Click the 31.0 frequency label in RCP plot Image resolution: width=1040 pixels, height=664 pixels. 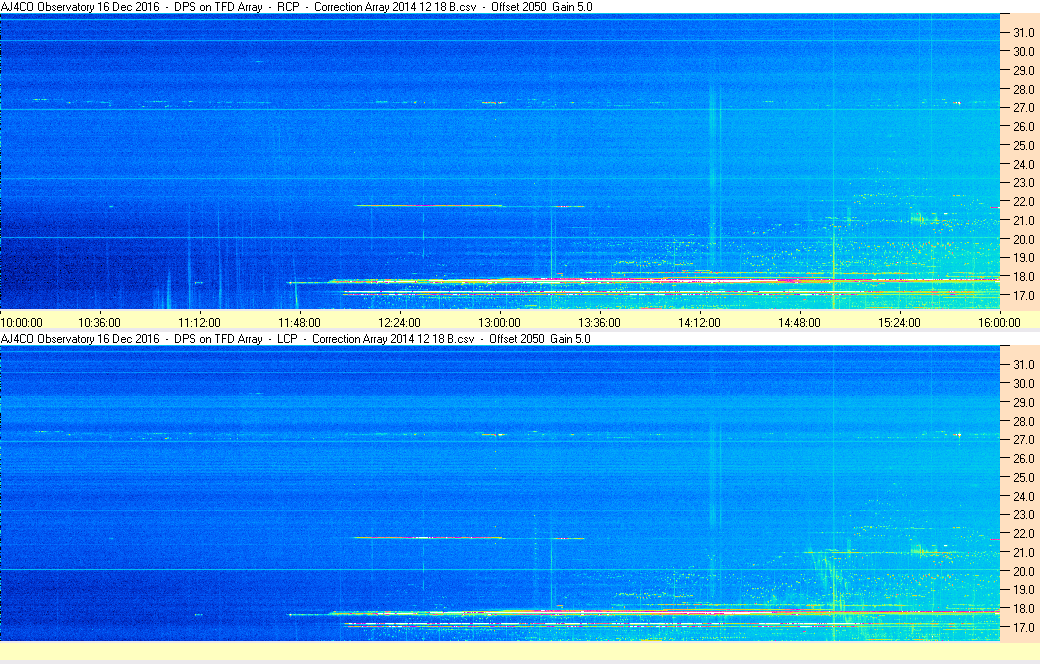tap(1023, 33)
